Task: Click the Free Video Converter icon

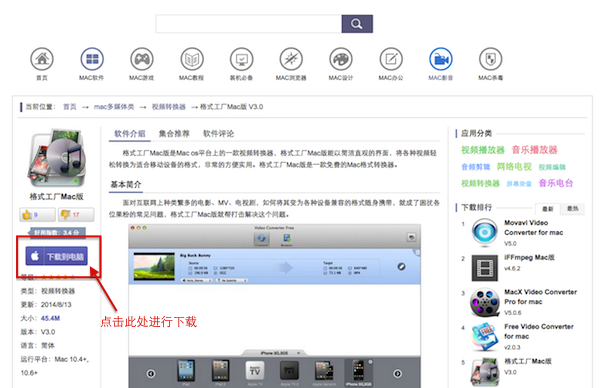Action: (485, 337)
